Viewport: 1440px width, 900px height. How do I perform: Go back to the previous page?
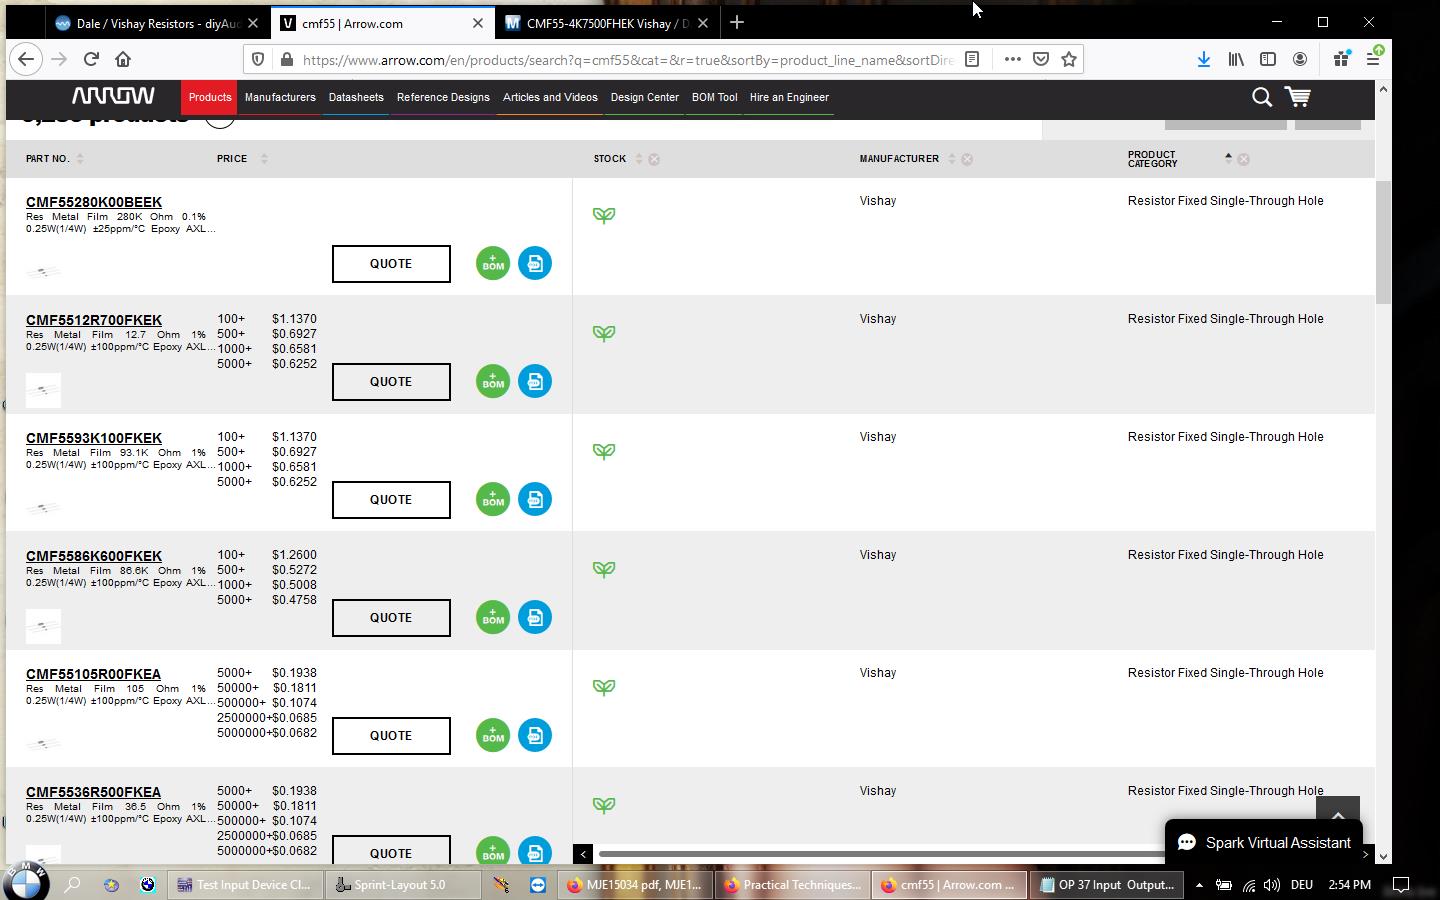point(26,59)
